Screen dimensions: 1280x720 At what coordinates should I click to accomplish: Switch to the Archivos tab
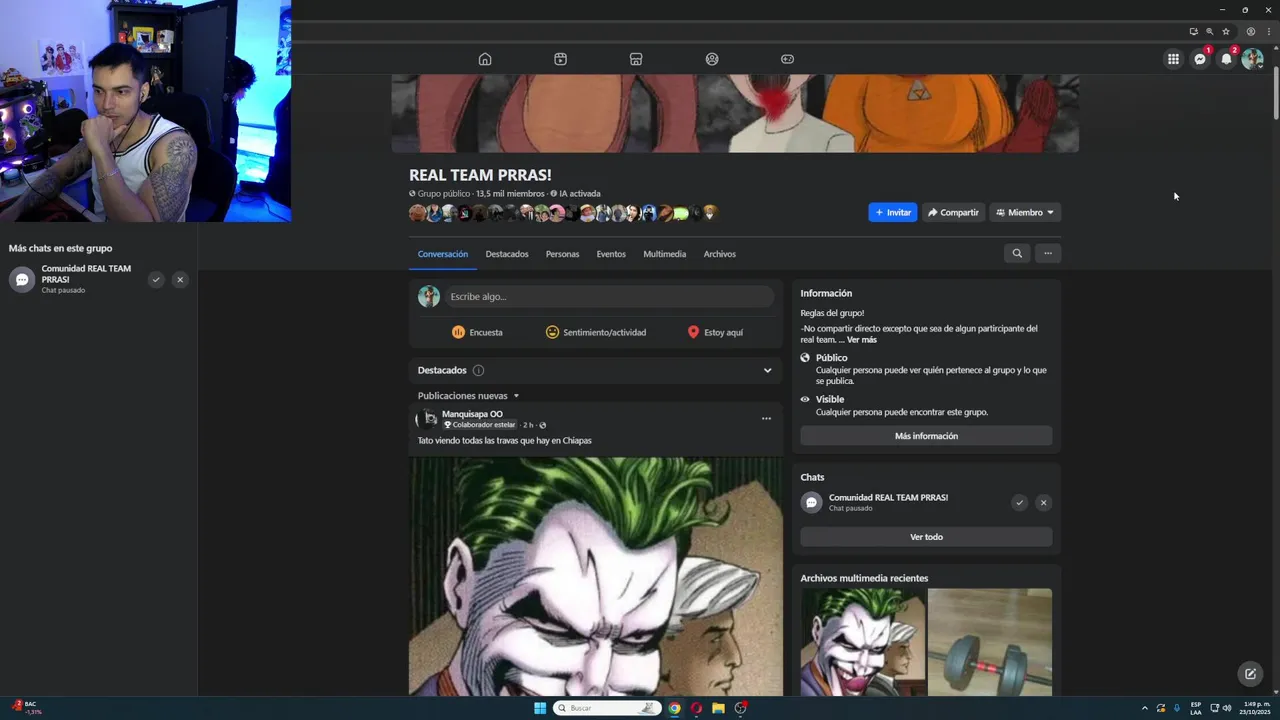pyautogui.click(x=719, y=254)
